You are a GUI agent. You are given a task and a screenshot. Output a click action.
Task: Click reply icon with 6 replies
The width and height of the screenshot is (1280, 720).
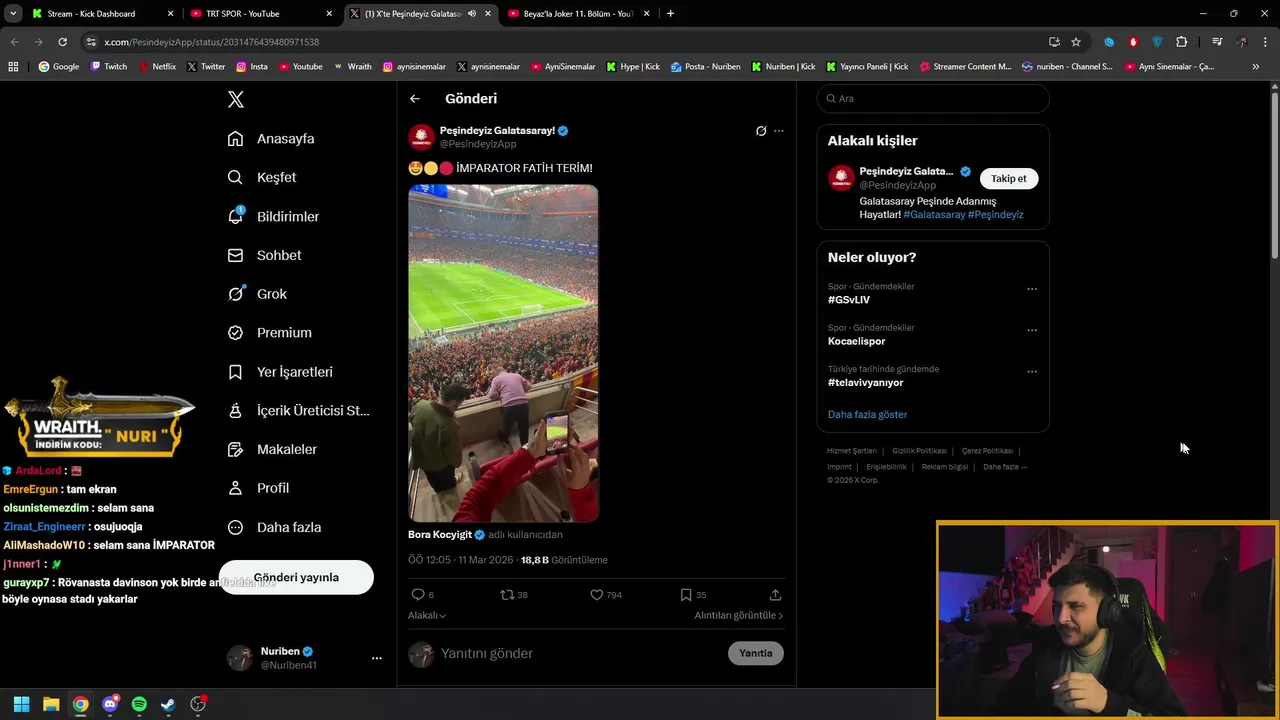422,595
